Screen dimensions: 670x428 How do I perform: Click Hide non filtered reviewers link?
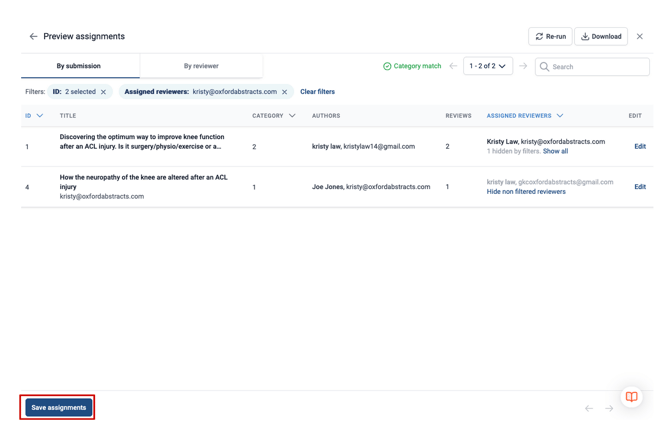point(526,192)
